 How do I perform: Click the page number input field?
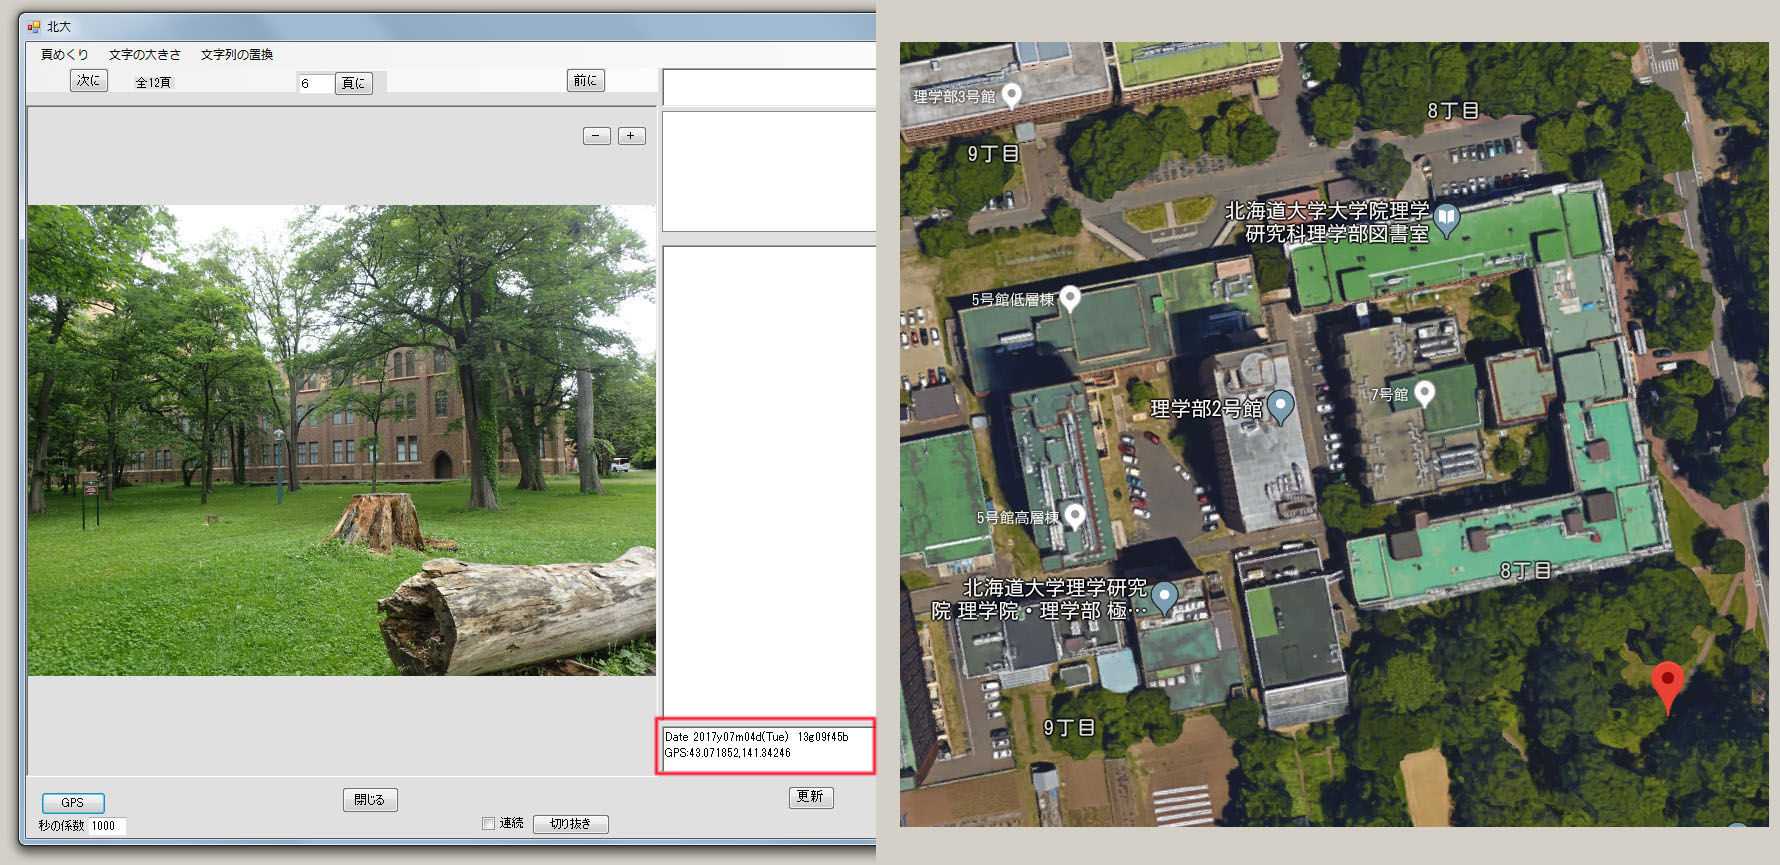314,83
